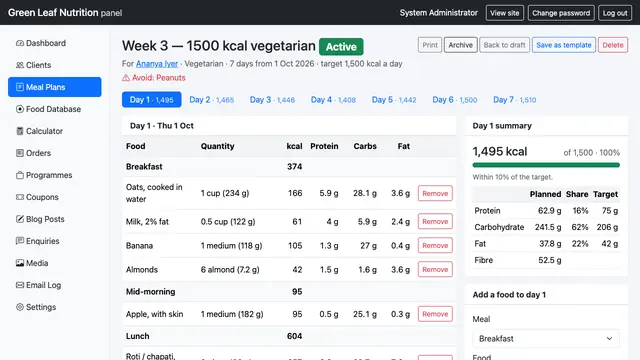
Task: Go to Clients section
Action: pos(55,65)
